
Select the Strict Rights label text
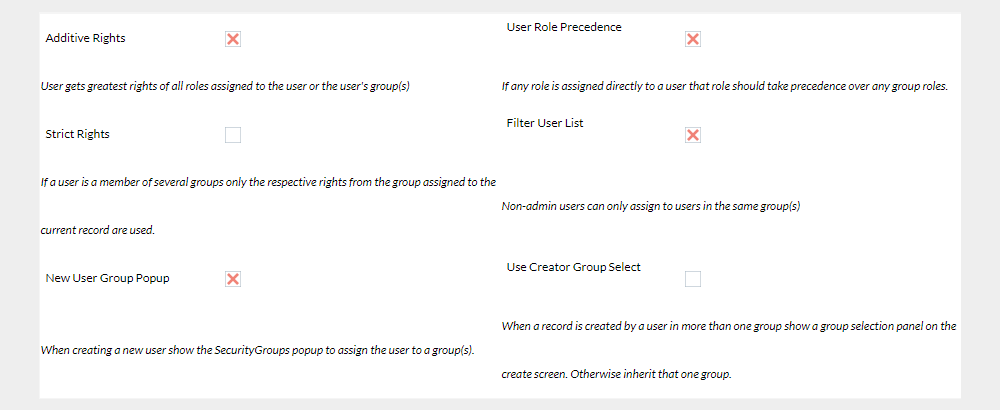pyautogui.click(x=78, y=134)
